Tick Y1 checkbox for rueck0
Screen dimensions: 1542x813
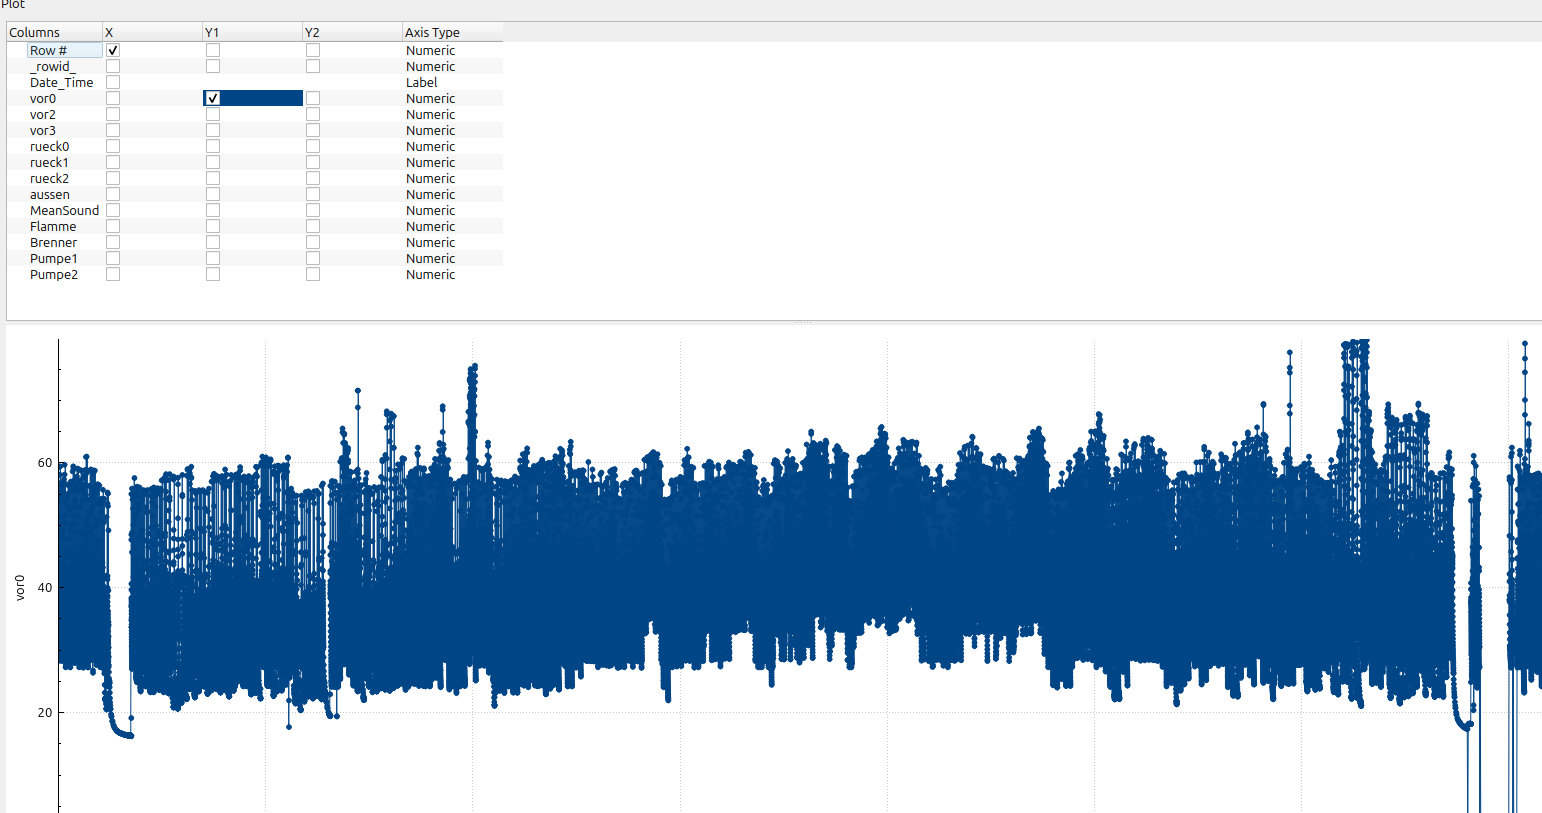[213, 146]
